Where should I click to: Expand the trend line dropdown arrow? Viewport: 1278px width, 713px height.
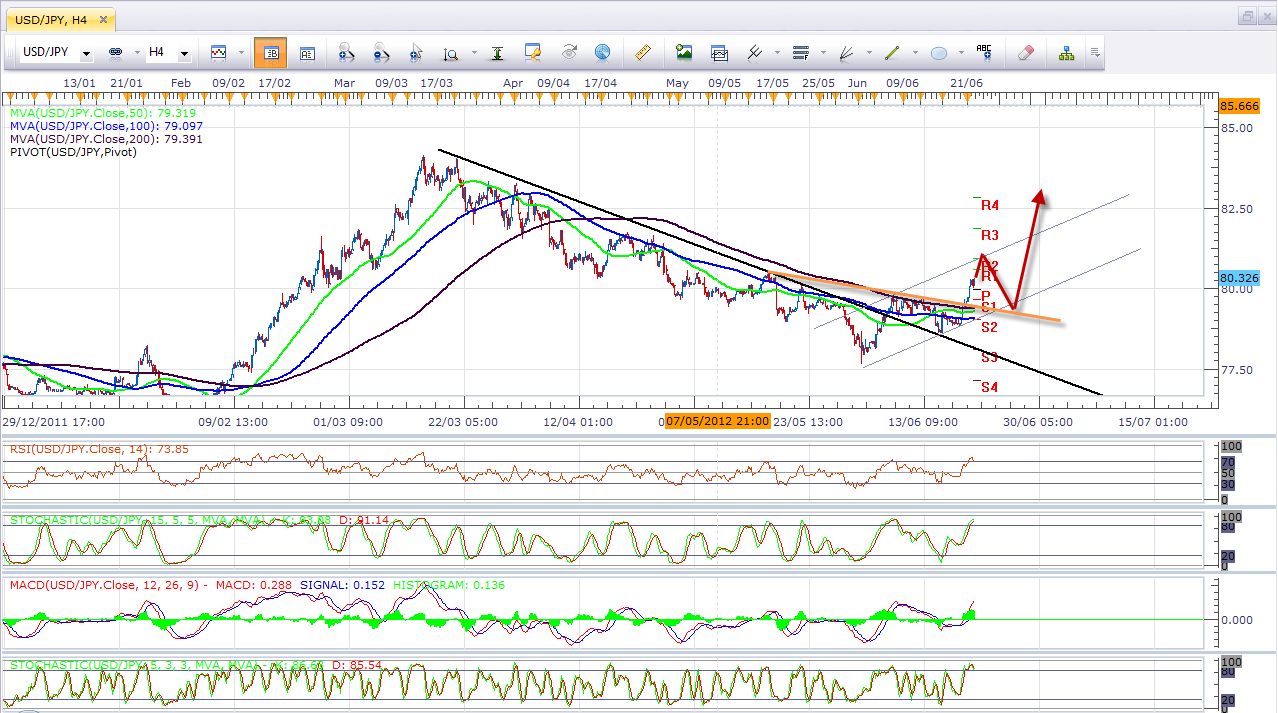coord(914,53)
